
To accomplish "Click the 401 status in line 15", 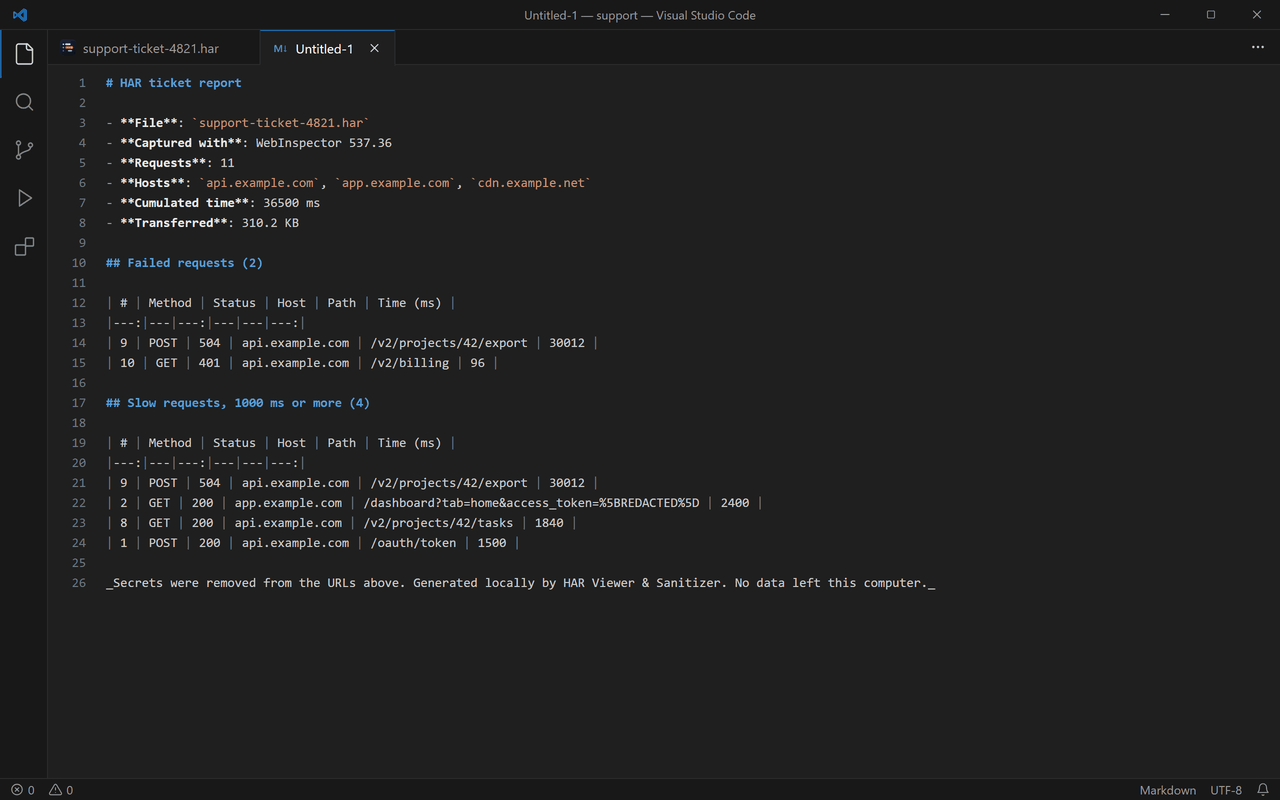I will pyautogui.click(x=209, y=363).
